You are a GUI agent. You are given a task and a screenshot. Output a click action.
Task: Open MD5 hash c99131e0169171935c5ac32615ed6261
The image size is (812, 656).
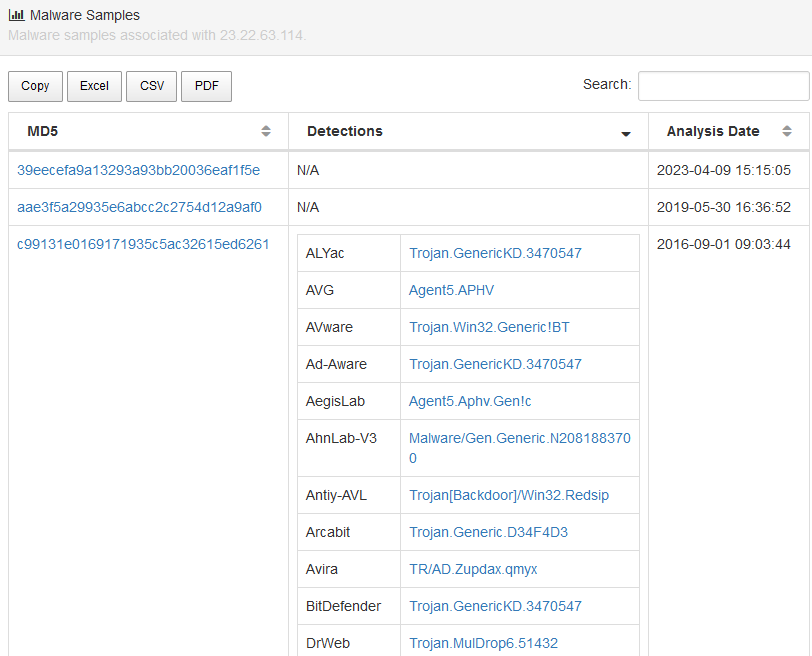coord(143,244)
